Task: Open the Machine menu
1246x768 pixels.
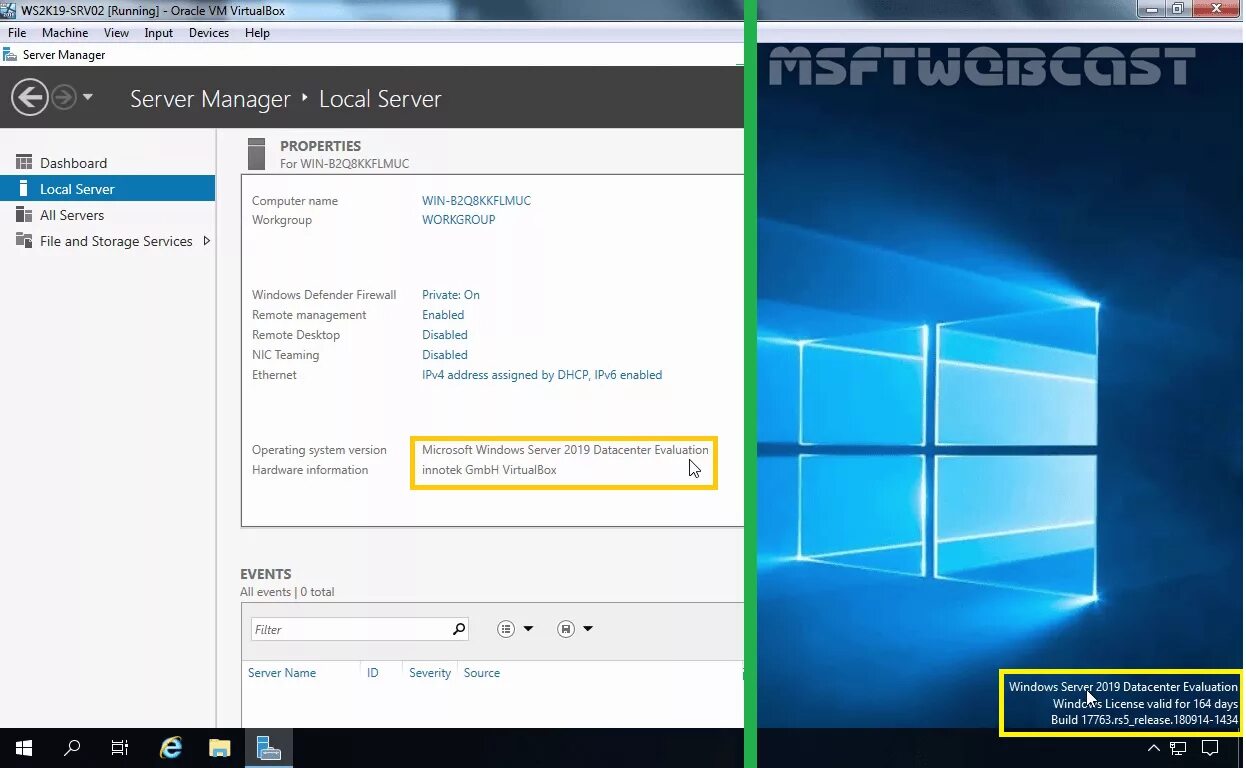Action: [x=65, y=33]
